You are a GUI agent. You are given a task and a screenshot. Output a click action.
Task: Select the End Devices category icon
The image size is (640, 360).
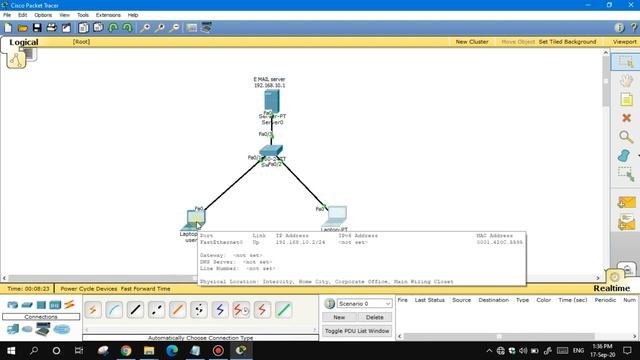coord(13,329)
